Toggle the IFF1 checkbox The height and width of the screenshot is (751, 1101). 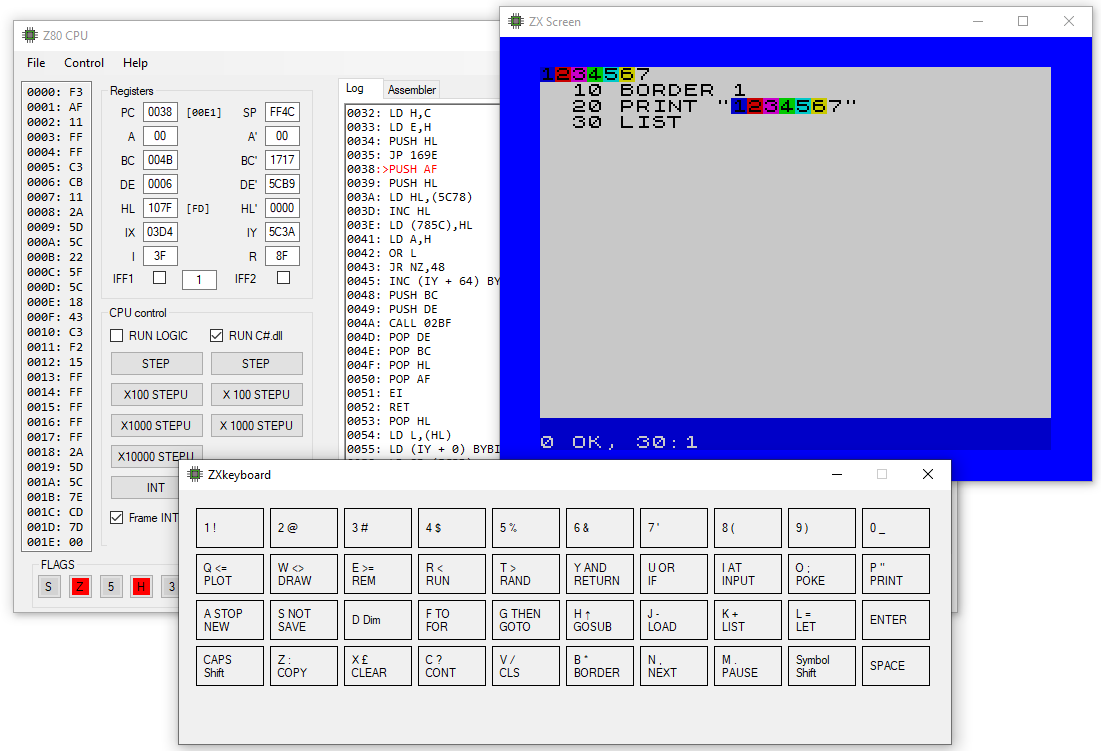click(159, 278)
